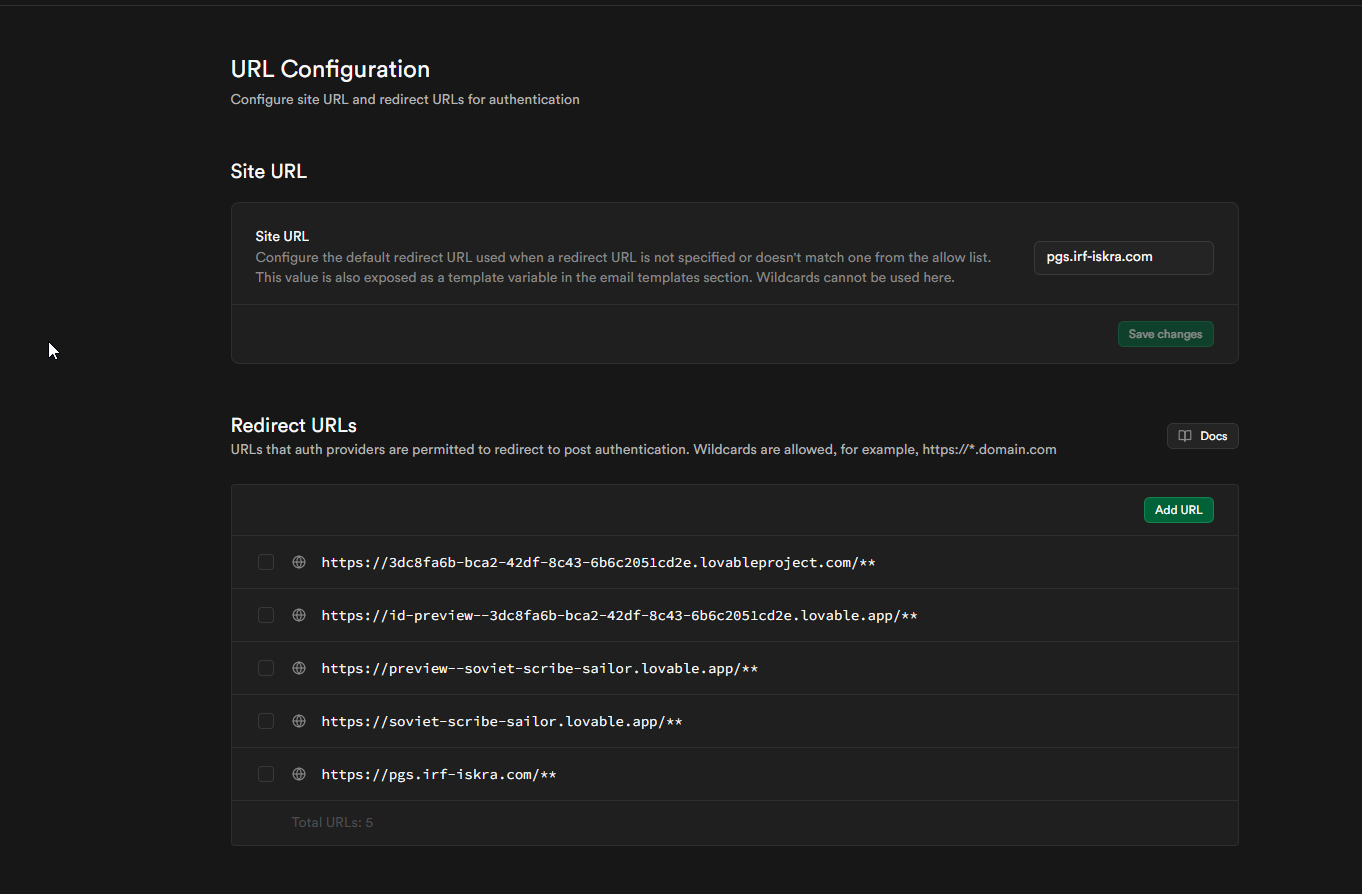
Task: Click the id-preview--3dc8fa6b lovable.app URL text
Action: (x=619, y=615)
